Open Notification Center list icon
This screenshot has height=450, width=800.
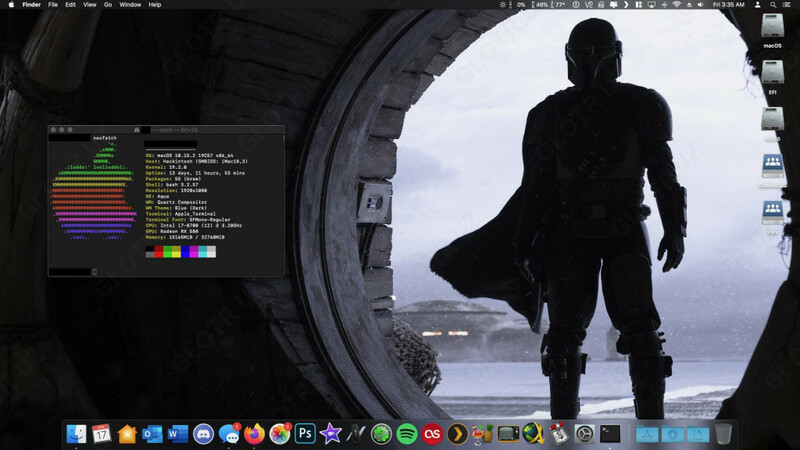[x=786, y=5]
